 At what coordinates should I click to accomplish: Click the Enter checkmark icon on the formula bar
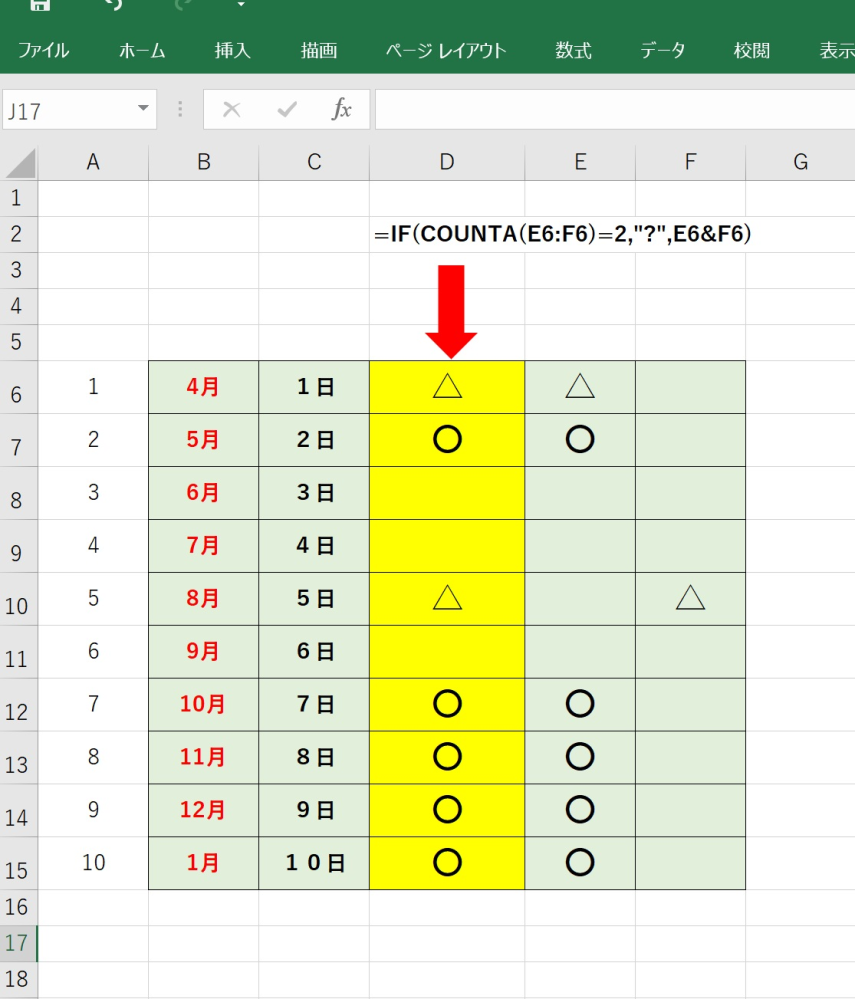tap(288, 110)
